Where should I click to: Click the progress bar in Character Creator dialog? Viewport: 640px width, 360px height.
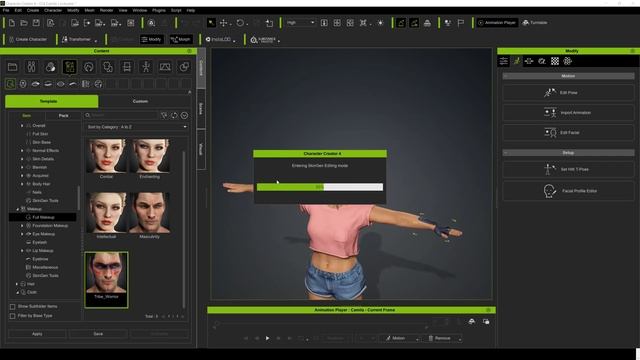pyautogui.click(x=320, y=187)
